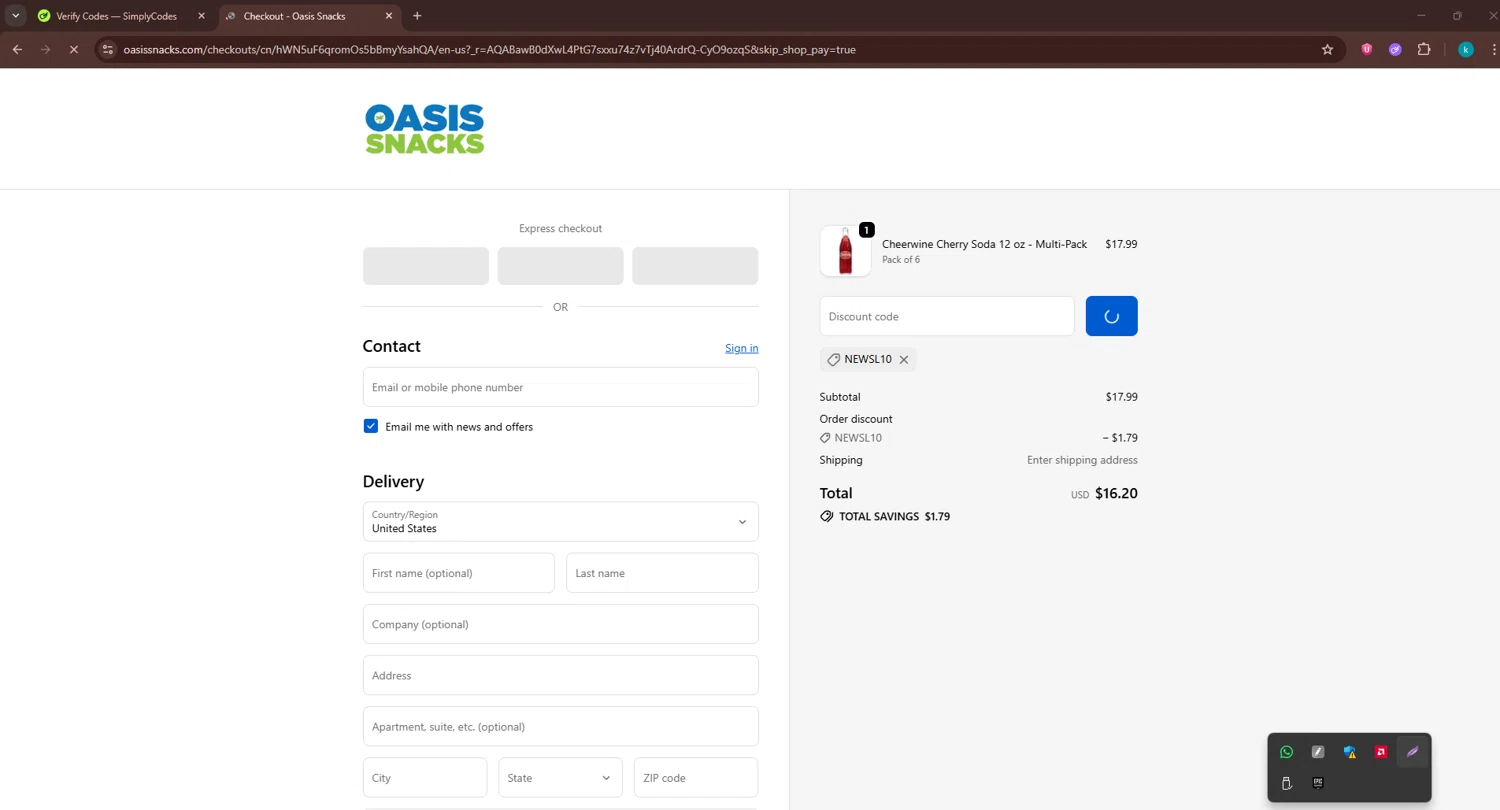Focus the Last name field

click(663, 573)
